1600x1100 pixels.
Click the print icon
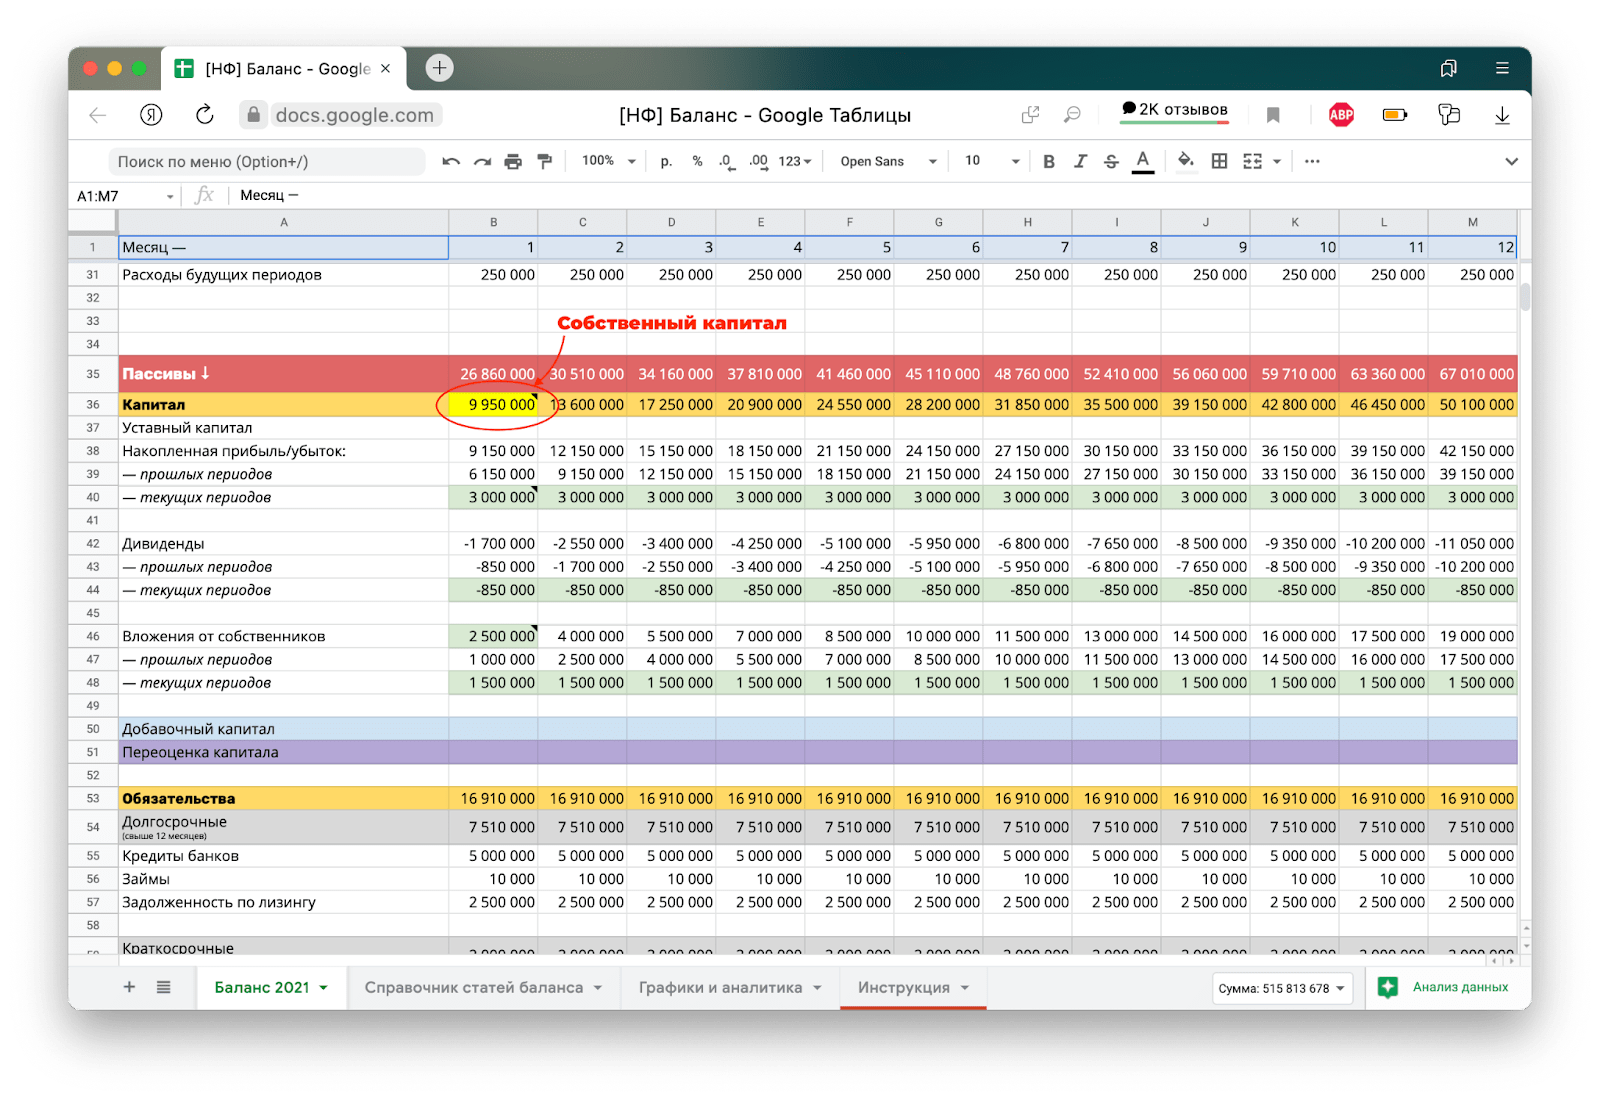pos(513,161)
